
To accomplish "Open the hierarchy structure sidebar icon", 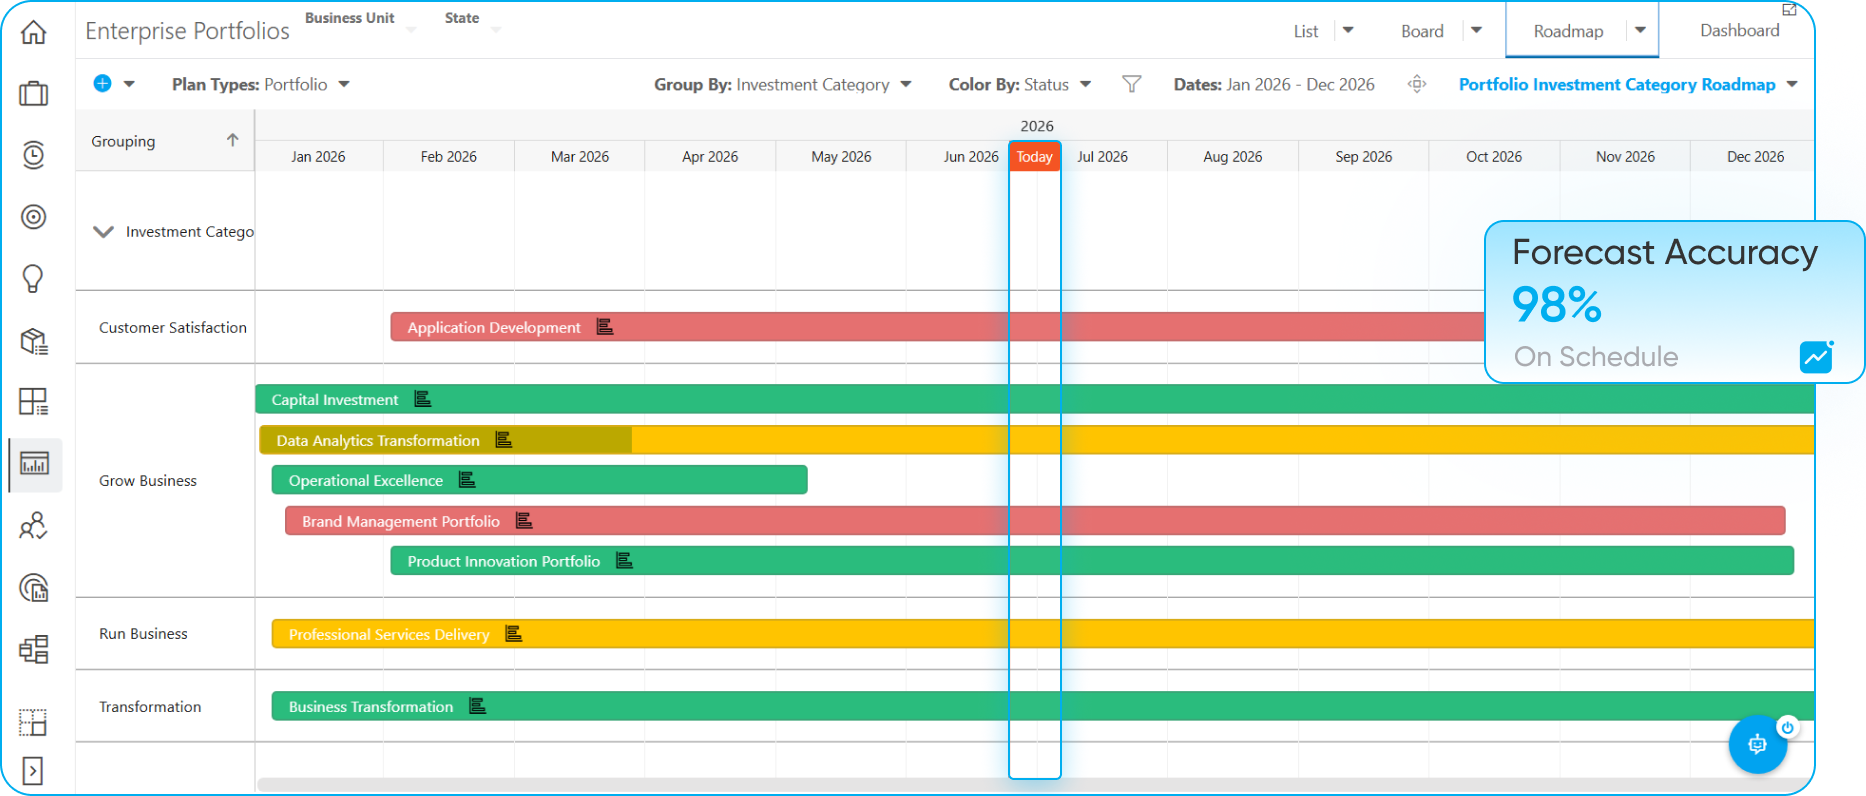I will tap(33, 650).
